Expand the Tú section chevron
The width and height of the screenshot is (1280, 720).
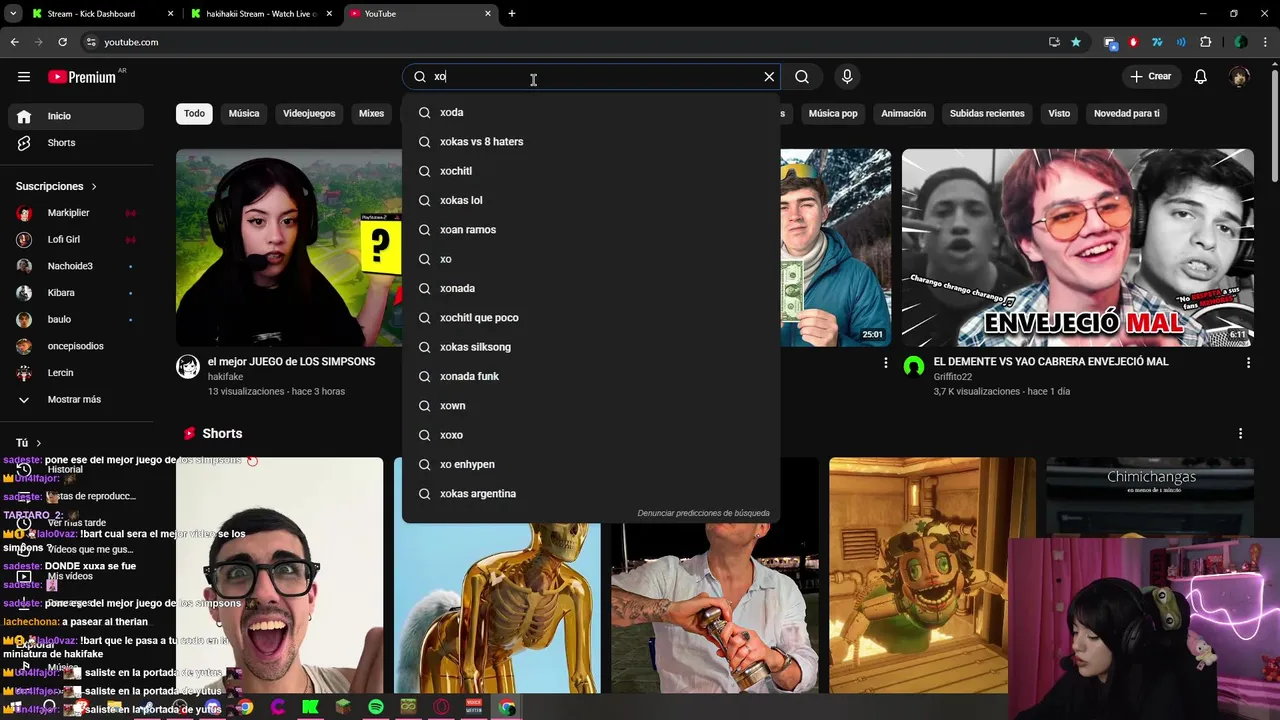[x=39, y=443]
